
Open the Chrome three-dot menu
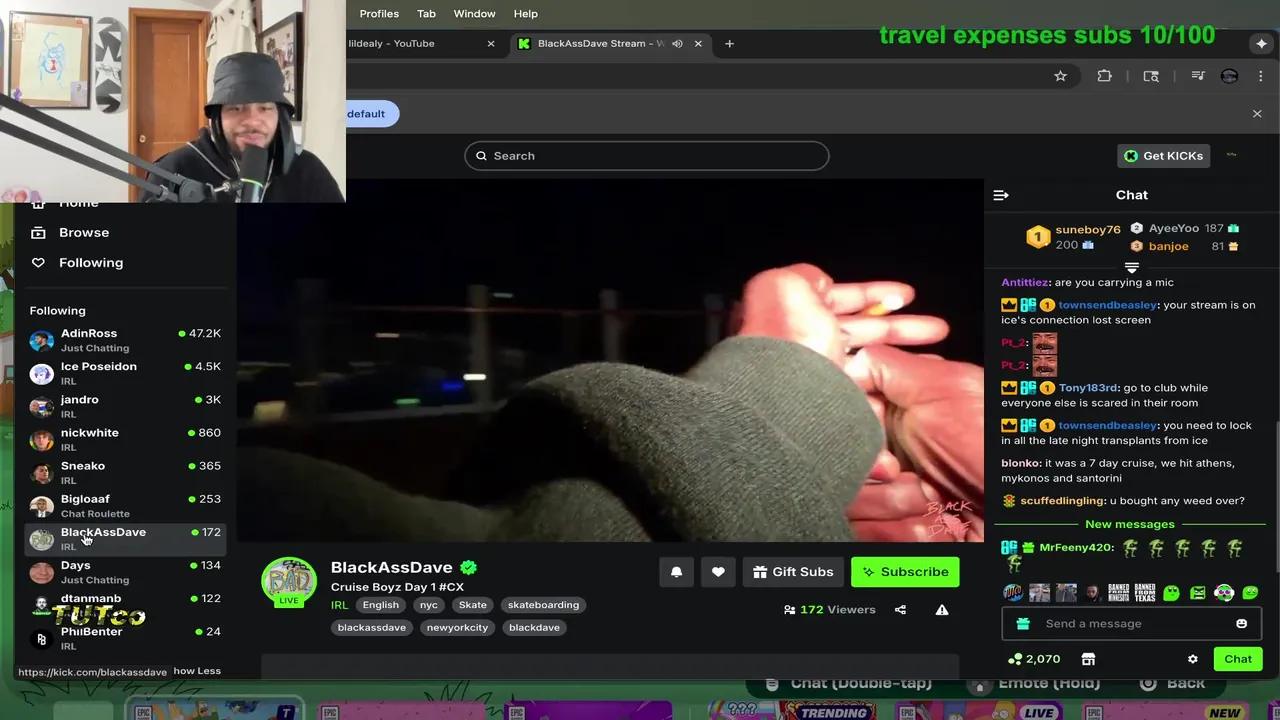[x=1259, y=76]
